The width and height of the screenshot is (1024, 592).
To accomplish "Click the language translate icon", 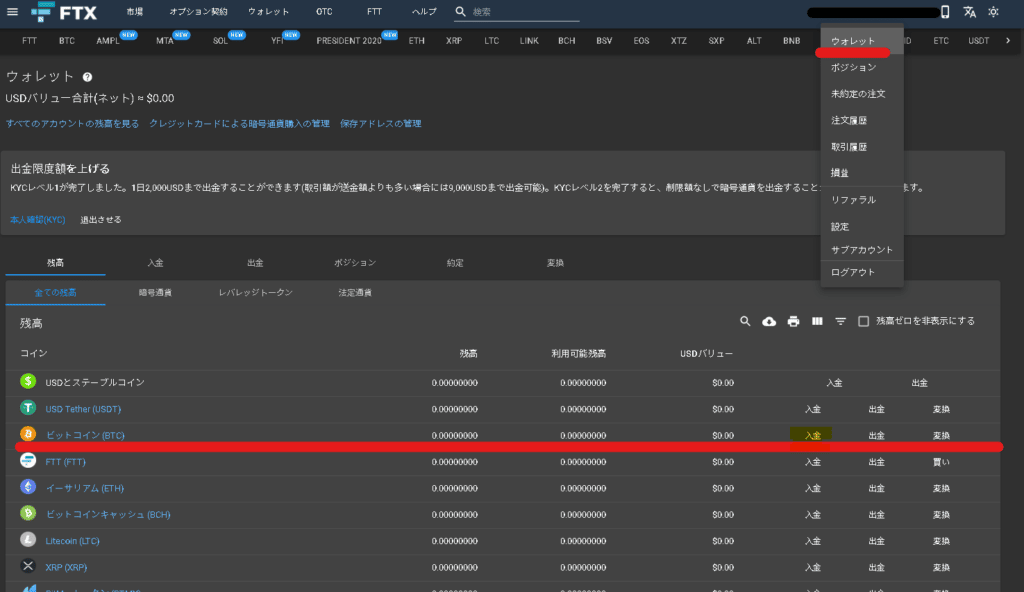I will 970,12.
